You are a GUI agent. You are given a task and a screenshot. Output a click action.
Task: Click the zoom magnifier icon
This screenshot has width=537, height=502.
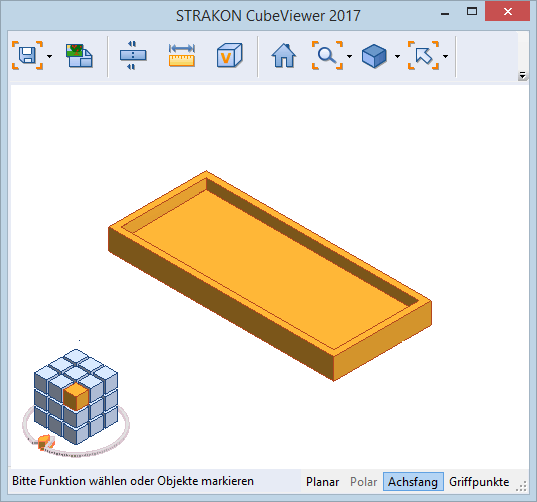[x=327, y=56]
